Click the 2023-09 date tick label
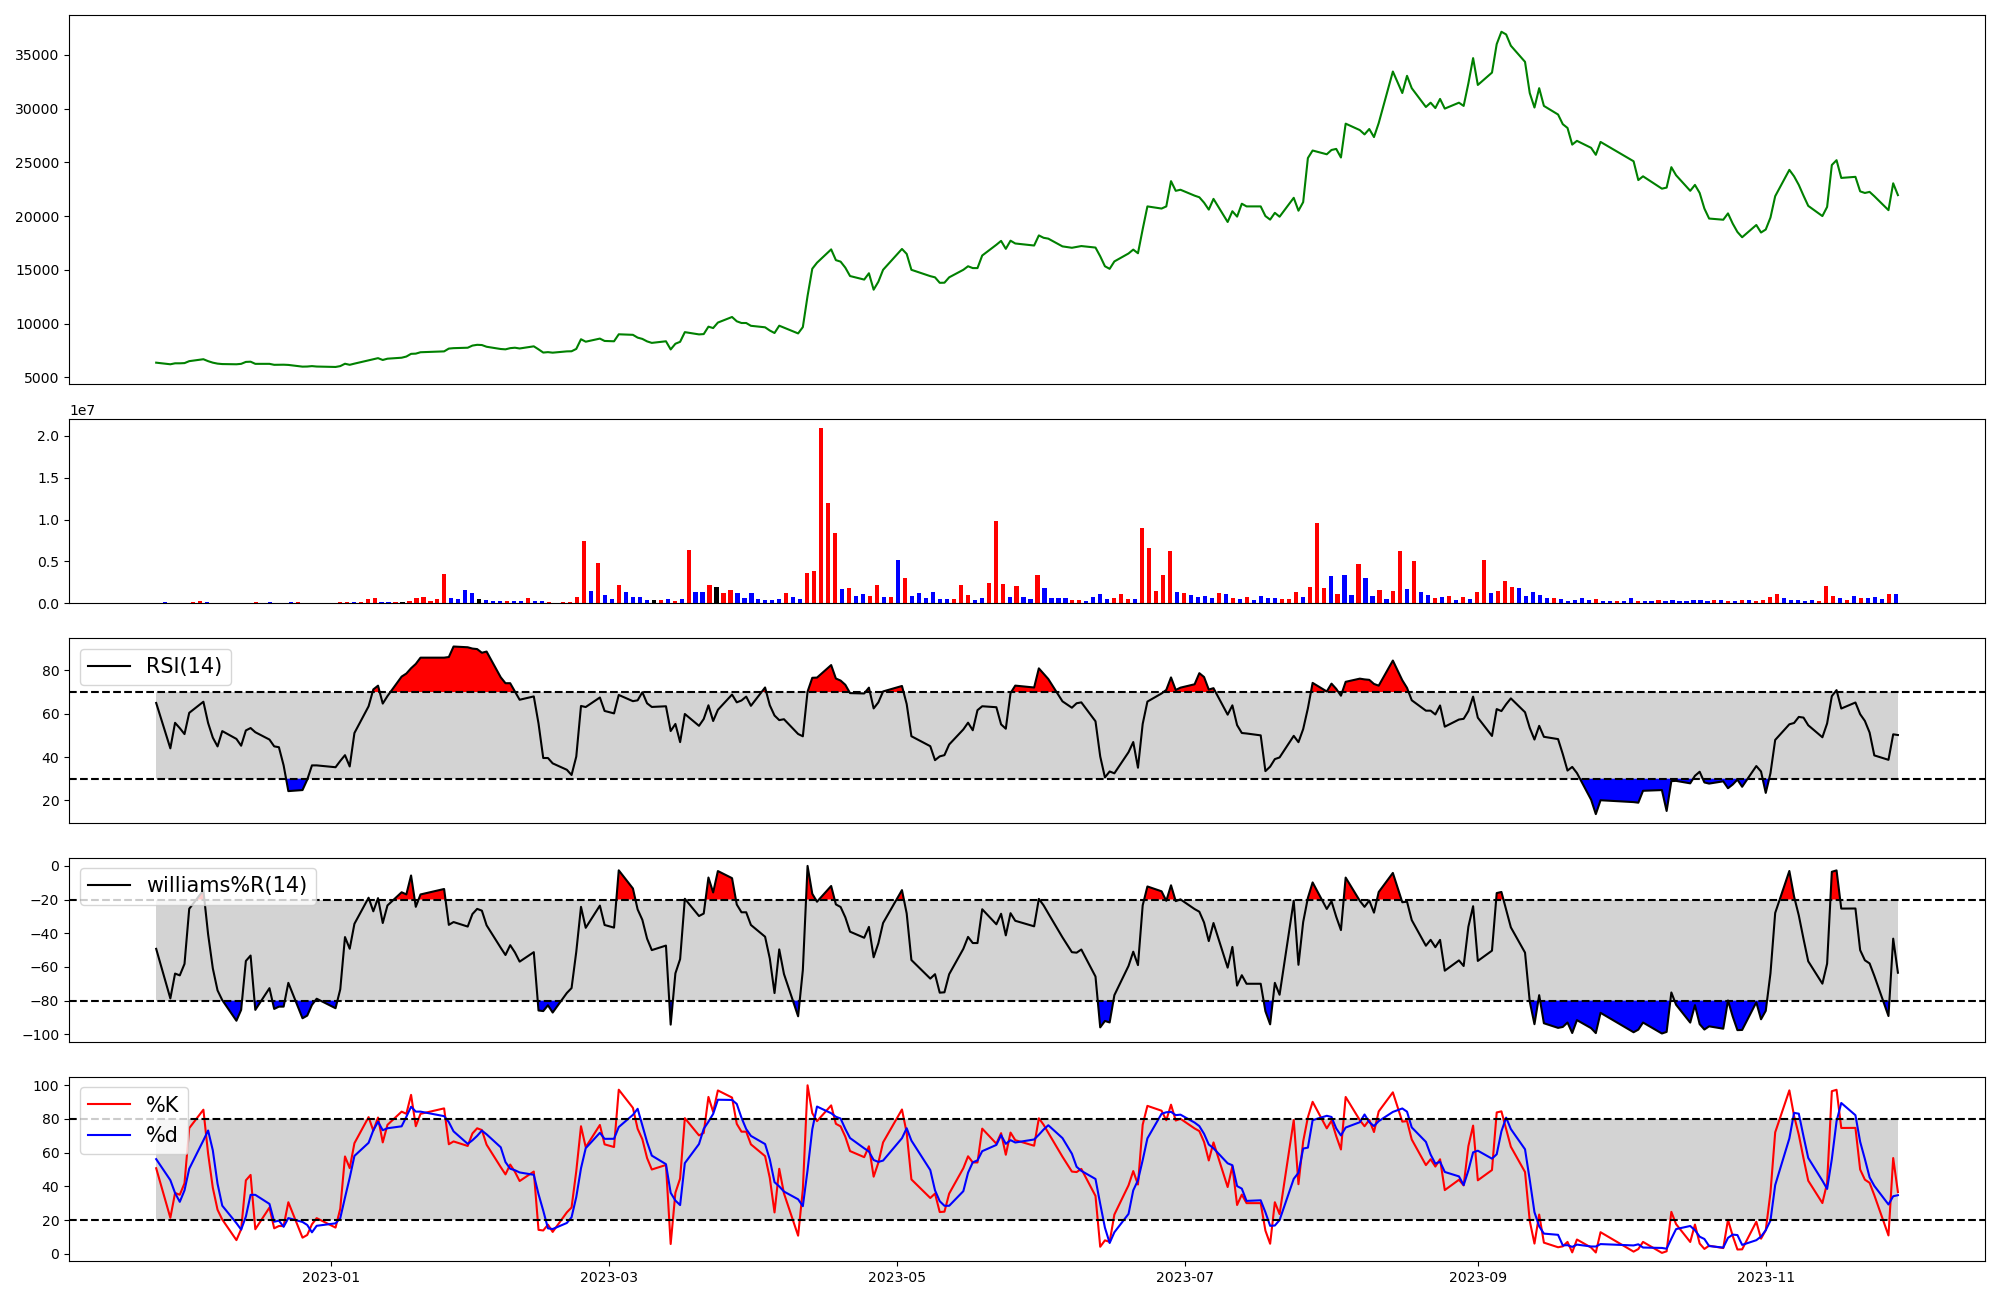The height and width of the screenshot is (1300, 2000). (1478, 1277)
